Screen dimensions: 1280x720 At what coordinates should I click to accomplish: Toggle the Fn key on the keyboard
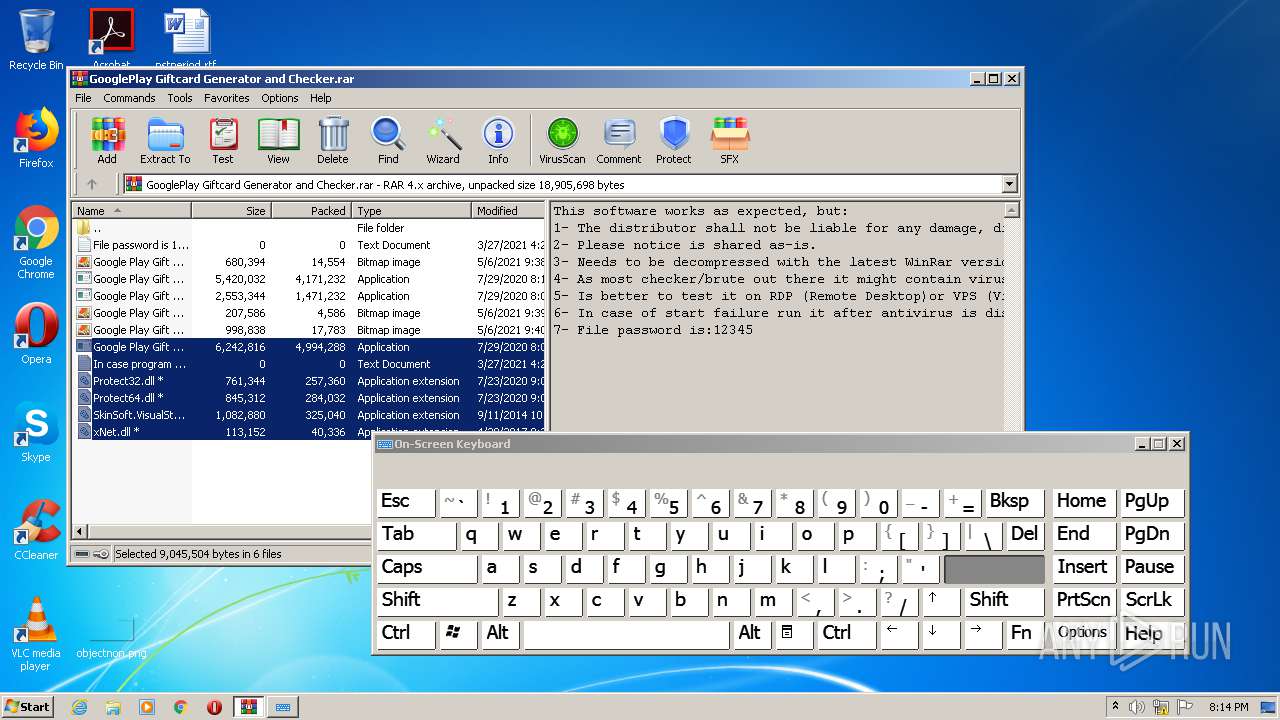coord(1026,634)
